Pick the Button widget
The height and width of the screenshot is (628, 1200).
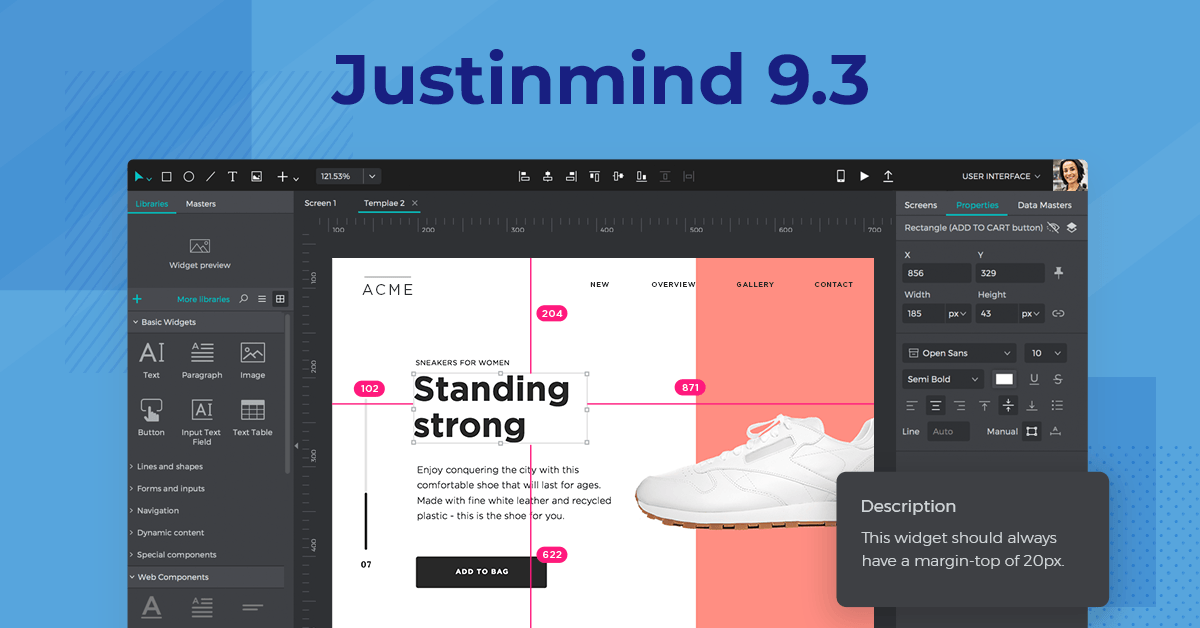[152, 418]
